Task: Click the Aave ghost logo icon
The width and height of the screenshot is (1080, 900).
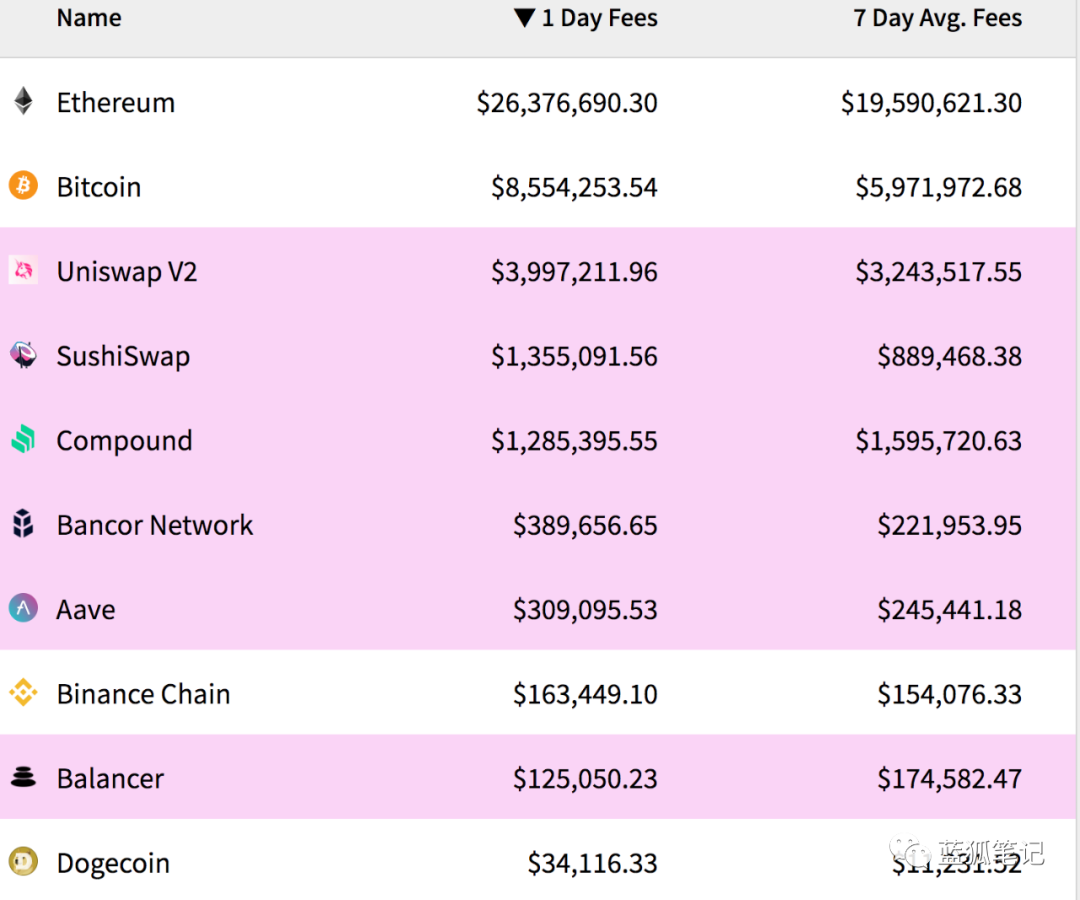Action: (x=23, y=608)
